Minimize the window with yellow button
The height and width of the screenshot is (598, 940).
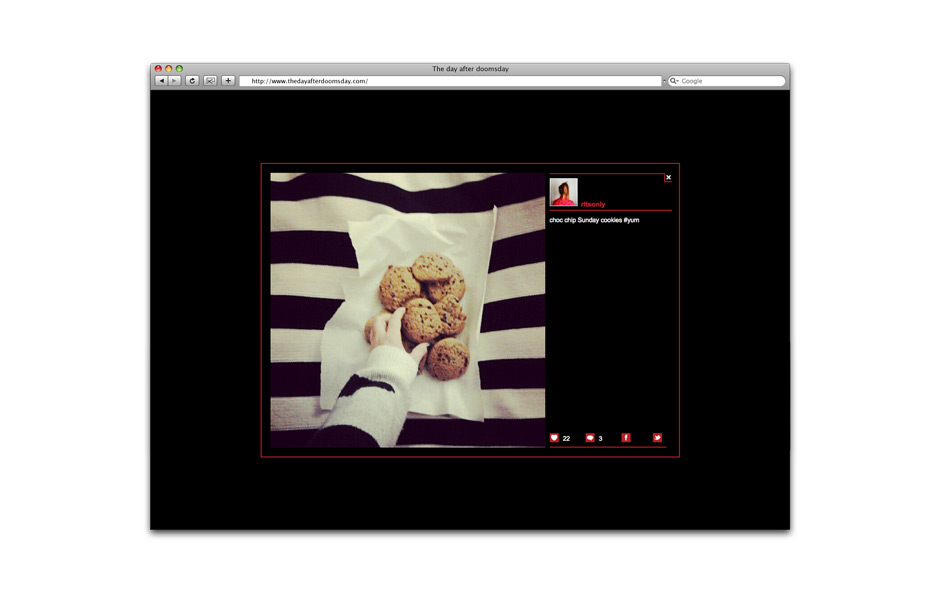pyautogui.click(x=169, y=69)
